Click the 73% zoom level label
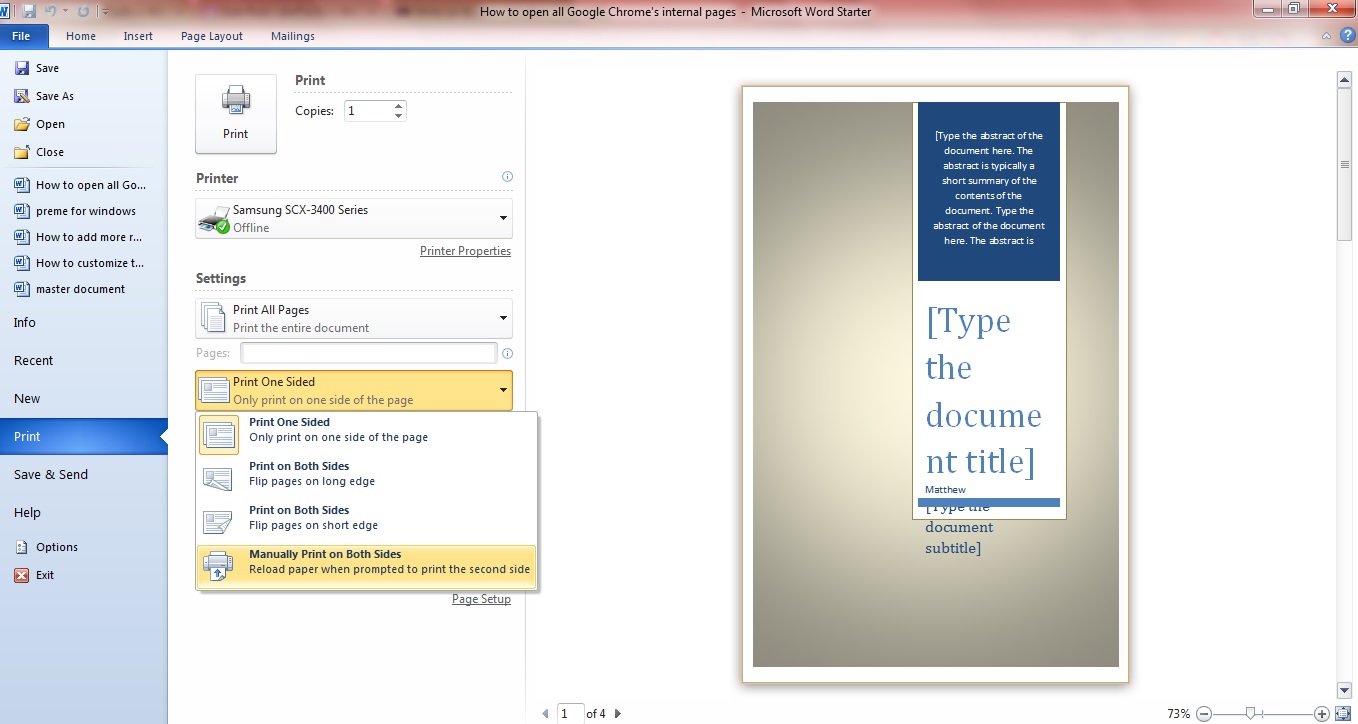Viewport: 1358px width, 724px height. pyautogui.click(x=1178, y=714)
